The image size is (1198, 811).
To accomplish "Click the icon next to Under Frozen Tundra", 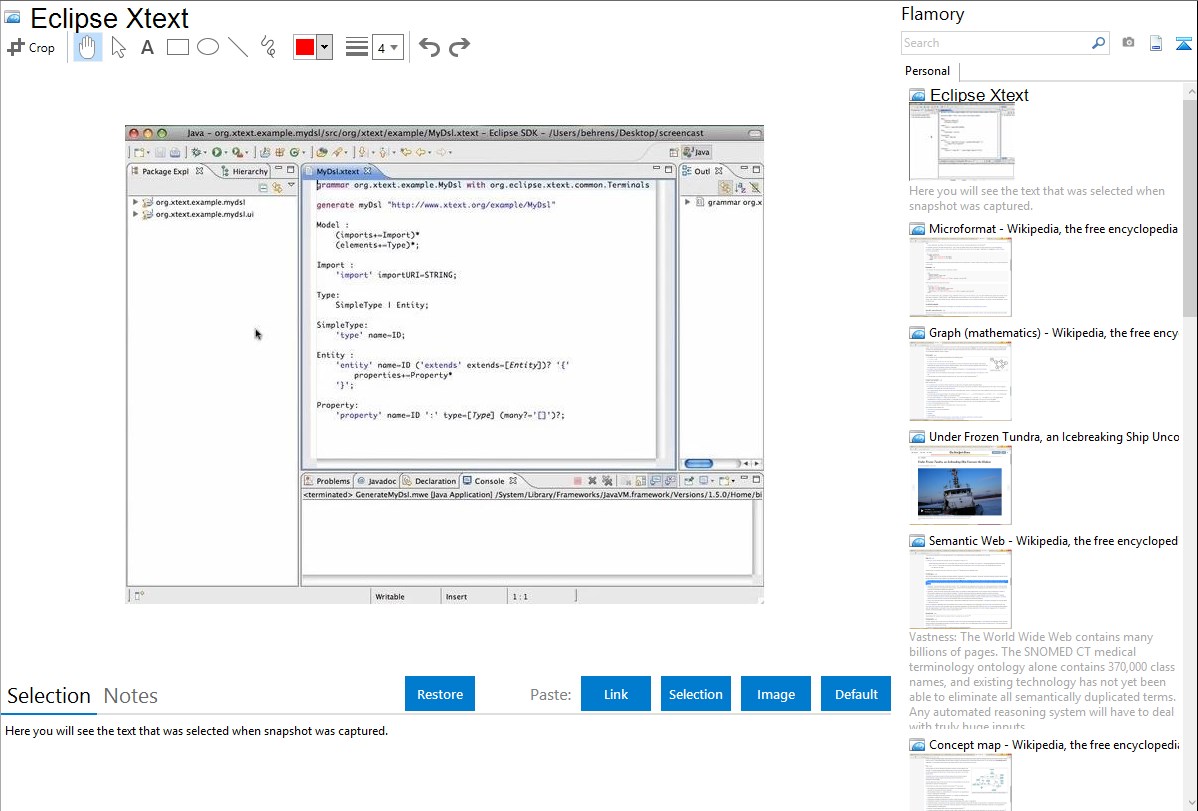I will 917,436.
